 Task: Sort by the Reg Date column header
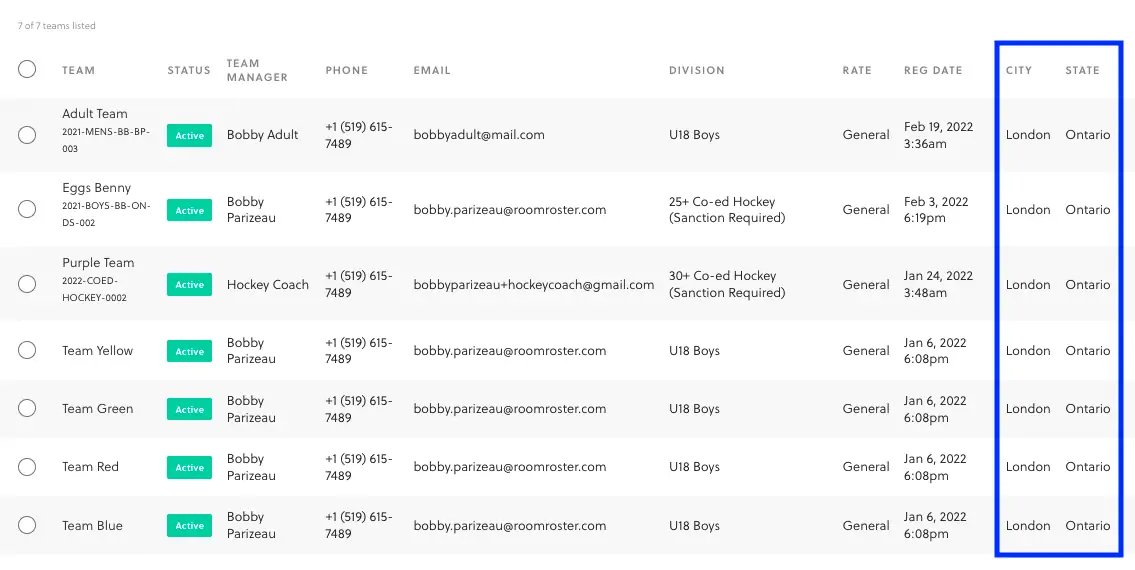[933, 70]
